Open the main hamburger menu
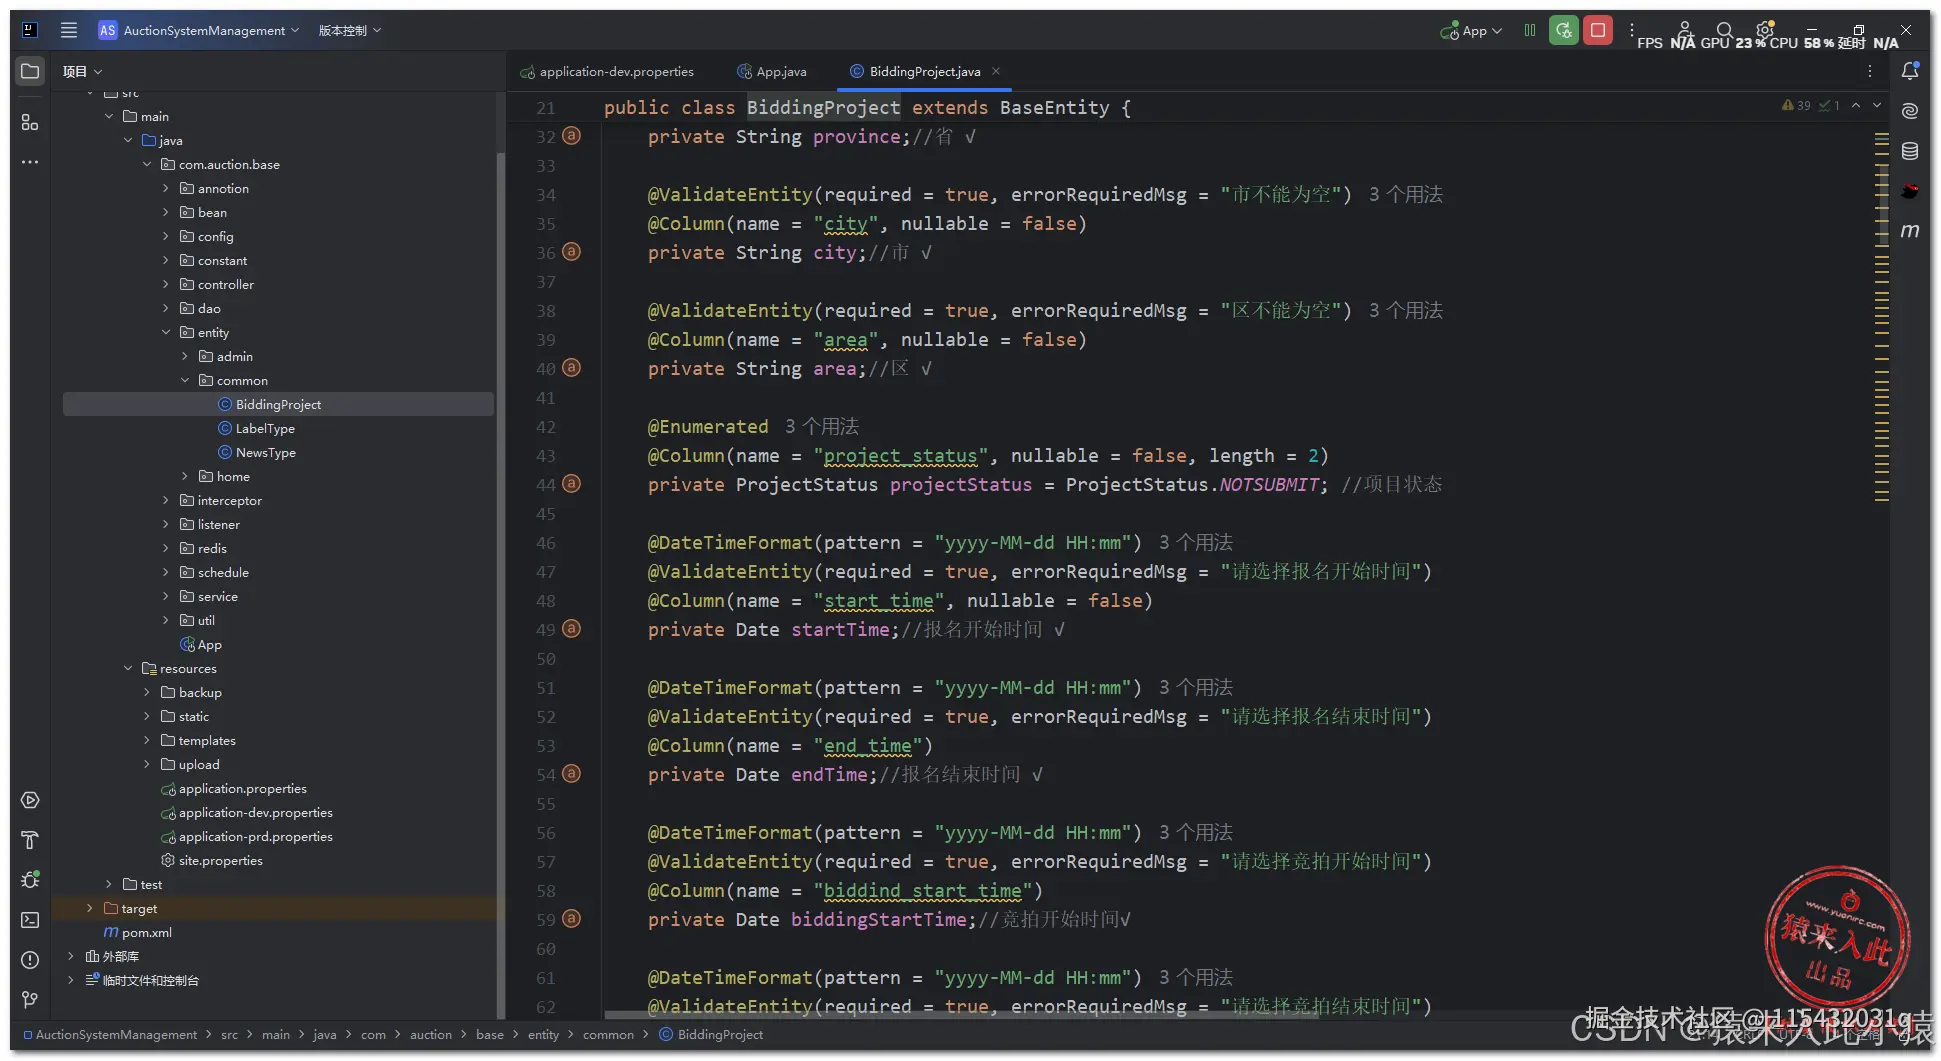Image resolution: width=1941 pixels, height=1061 pixels. (69, 30)
